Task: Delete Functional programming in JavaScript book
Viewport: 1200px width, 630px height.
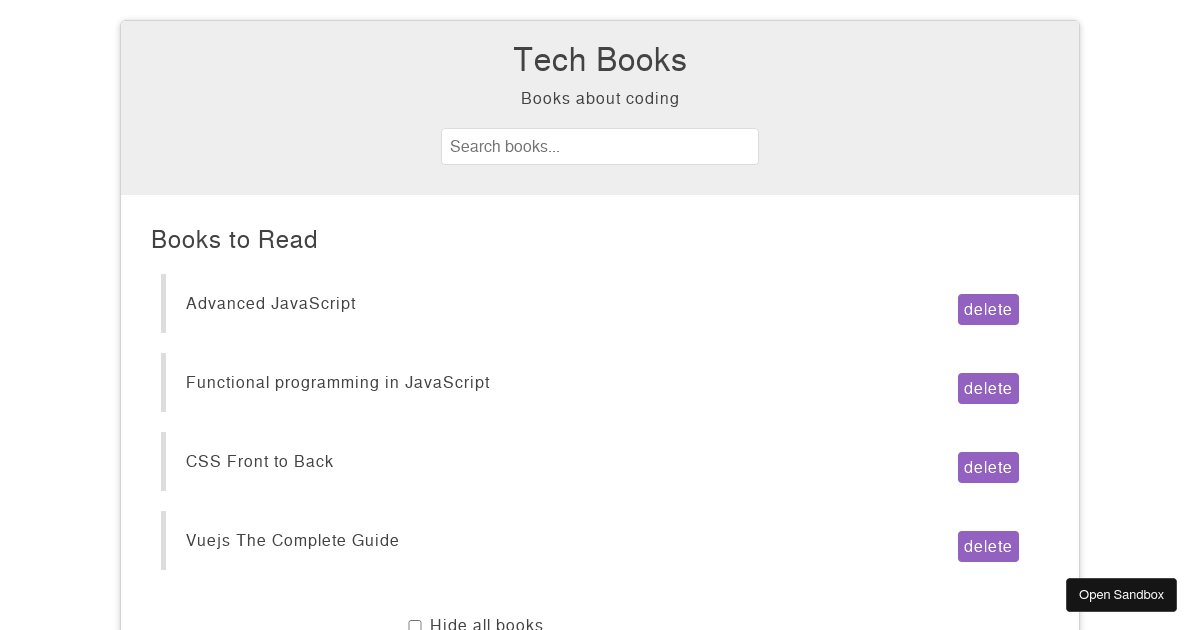Action: pos(988,389)
